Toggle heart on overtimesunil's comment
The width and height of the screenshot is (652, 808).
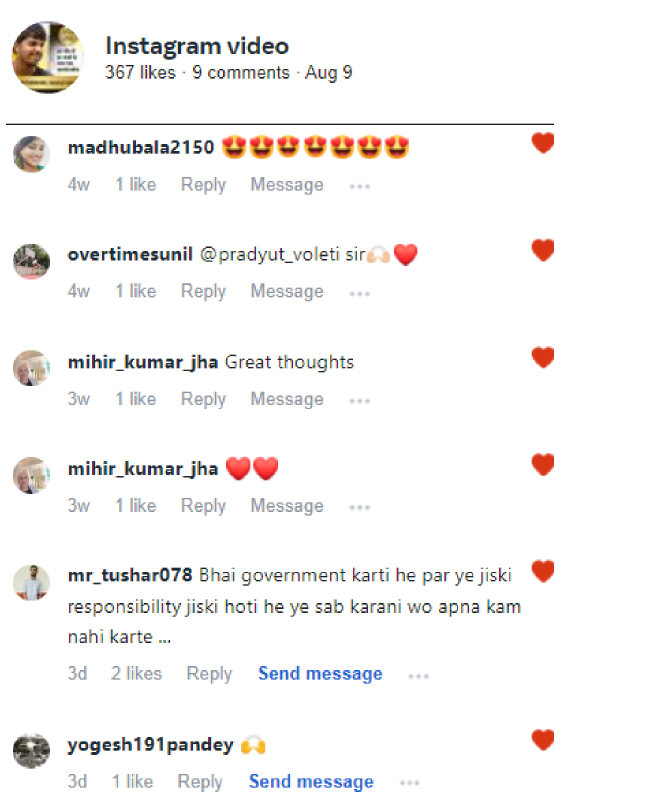coord(543,250)
